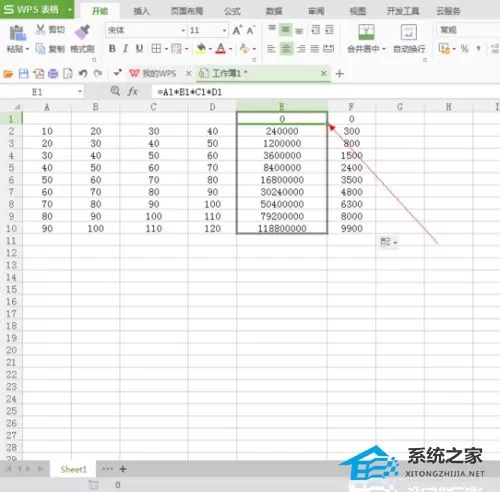The height and width of the screenshot is (492, 500).
Task: Click the Wrap Text icon
Action: (409, 32)
